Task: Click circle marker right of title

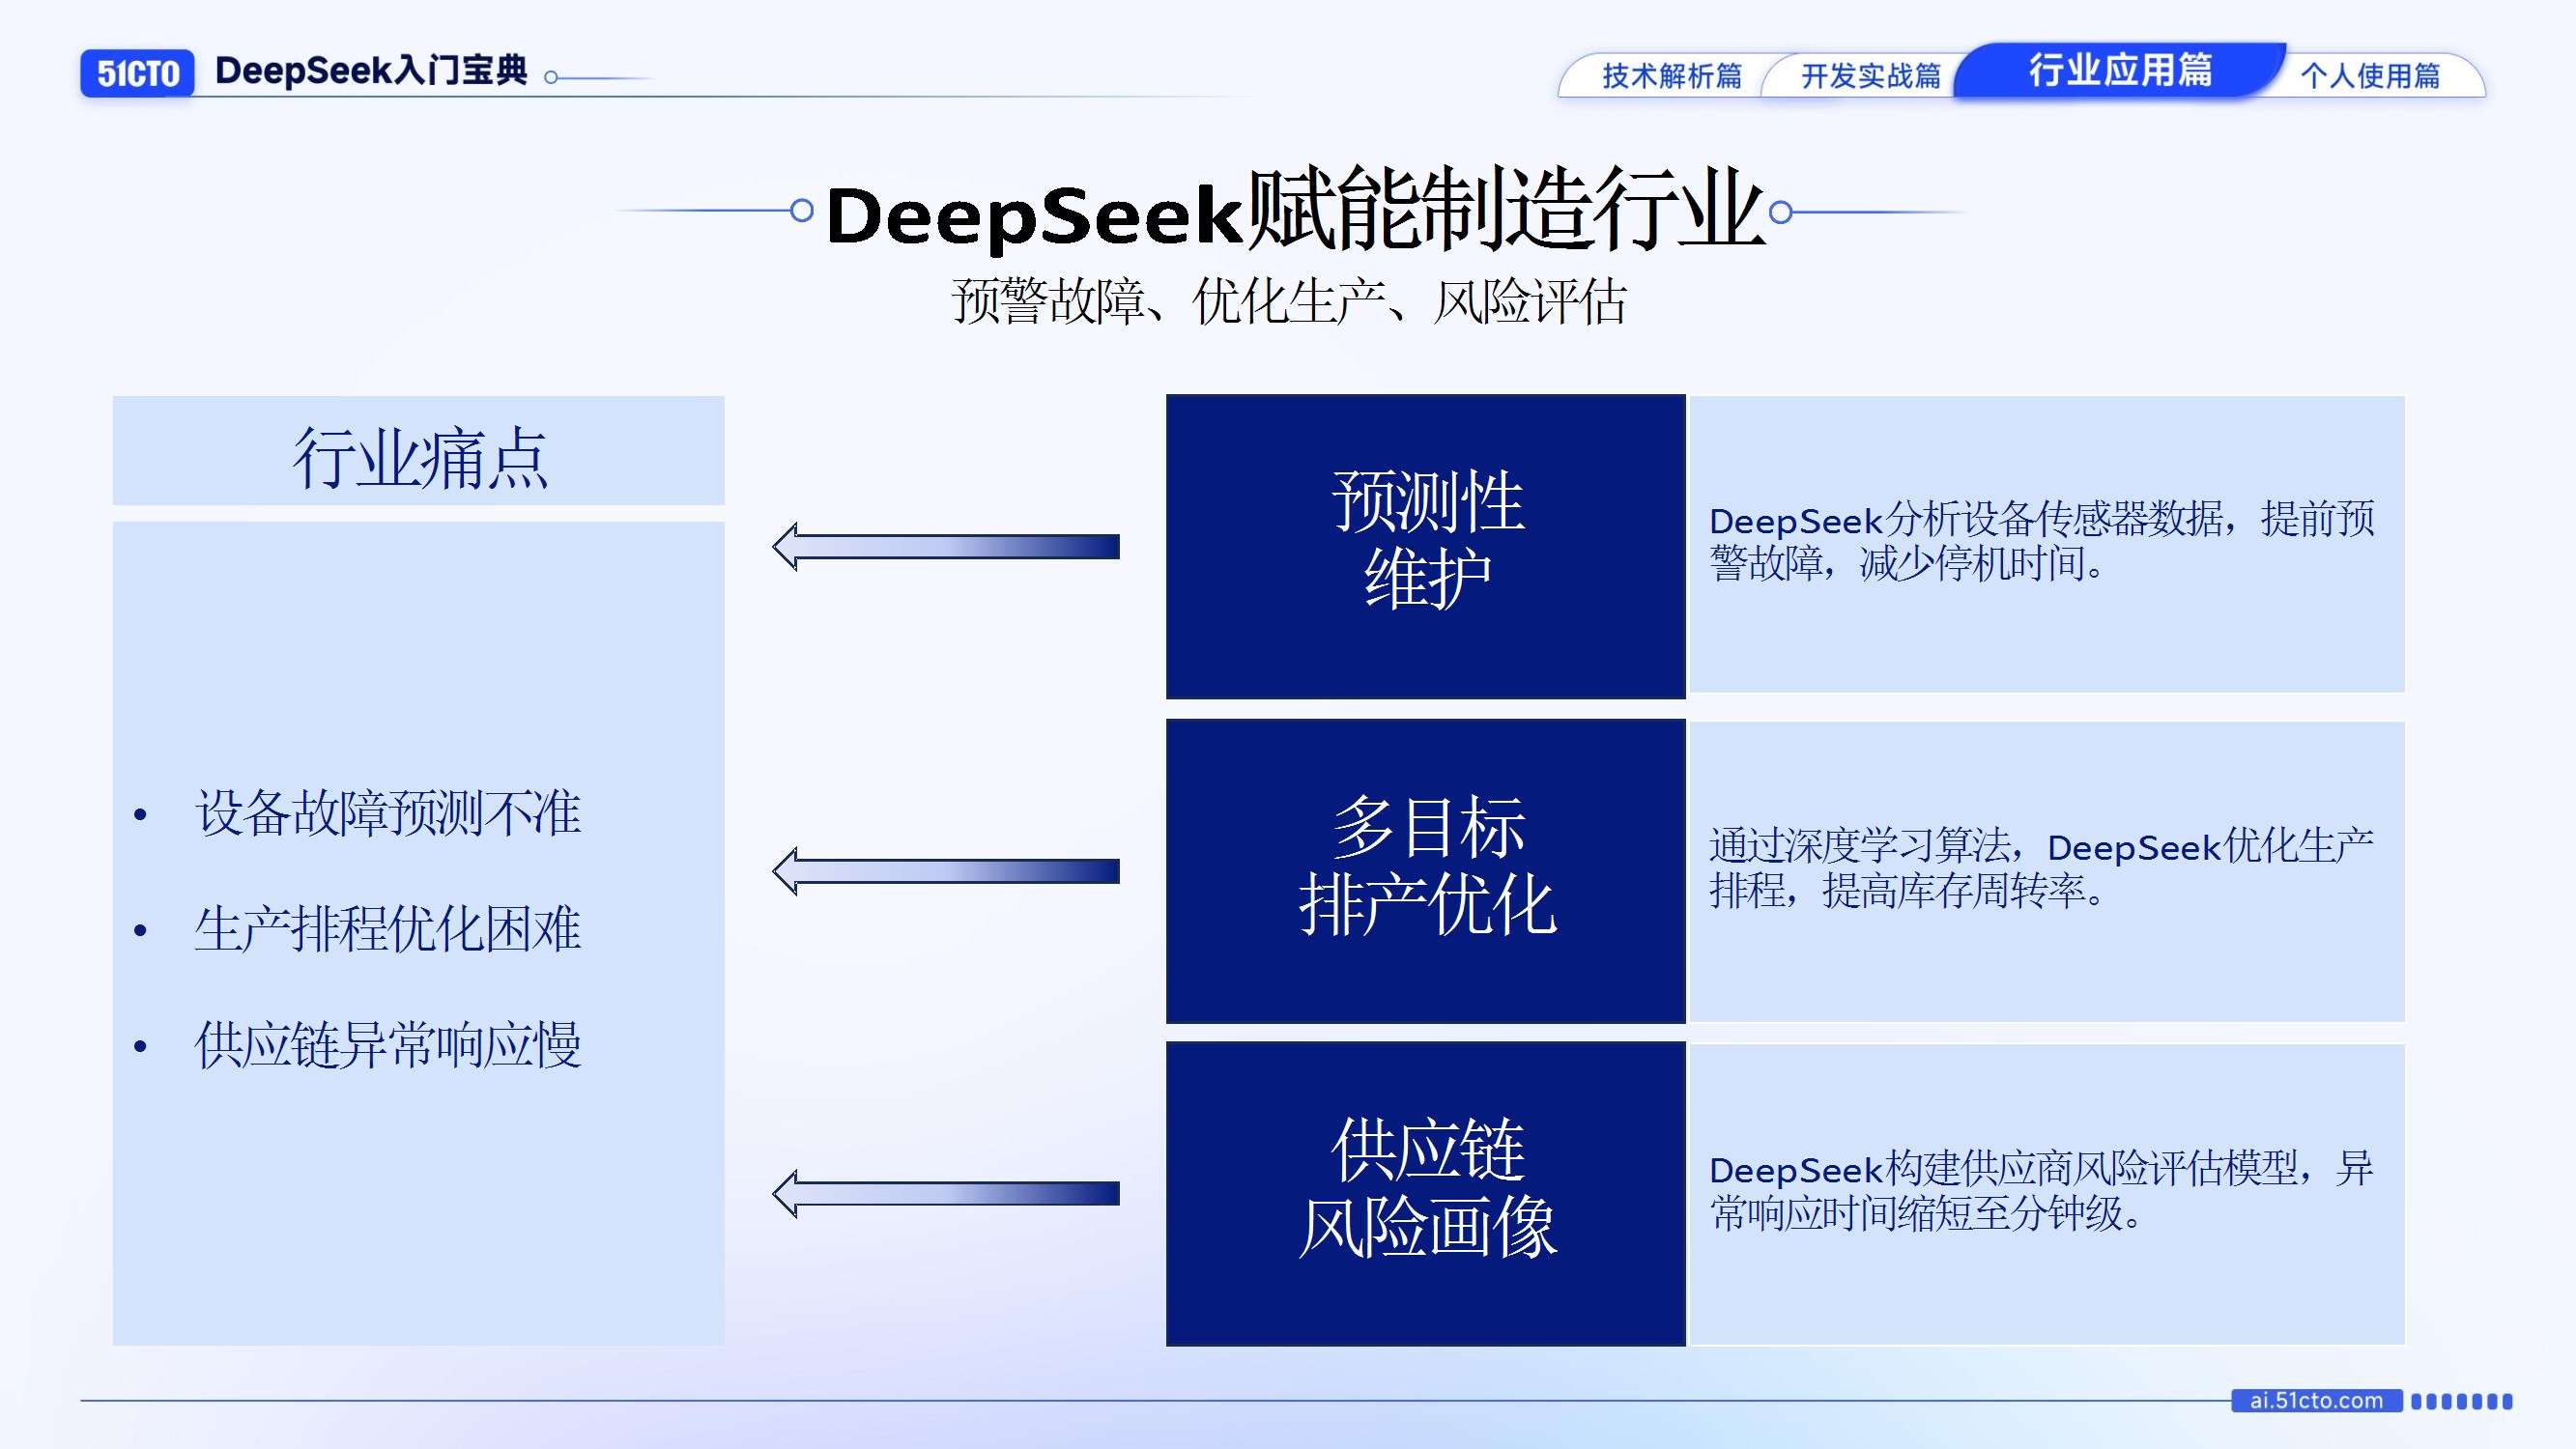Action: coord(1780,212)
